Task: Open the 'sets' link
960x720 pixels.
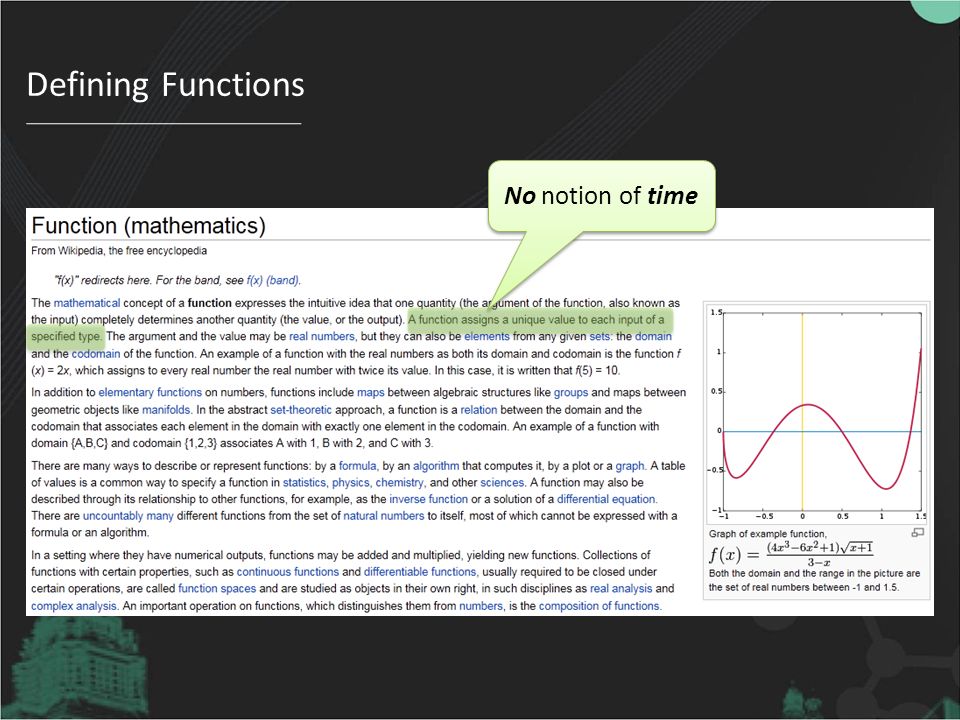Action: [x=600, y=336]
